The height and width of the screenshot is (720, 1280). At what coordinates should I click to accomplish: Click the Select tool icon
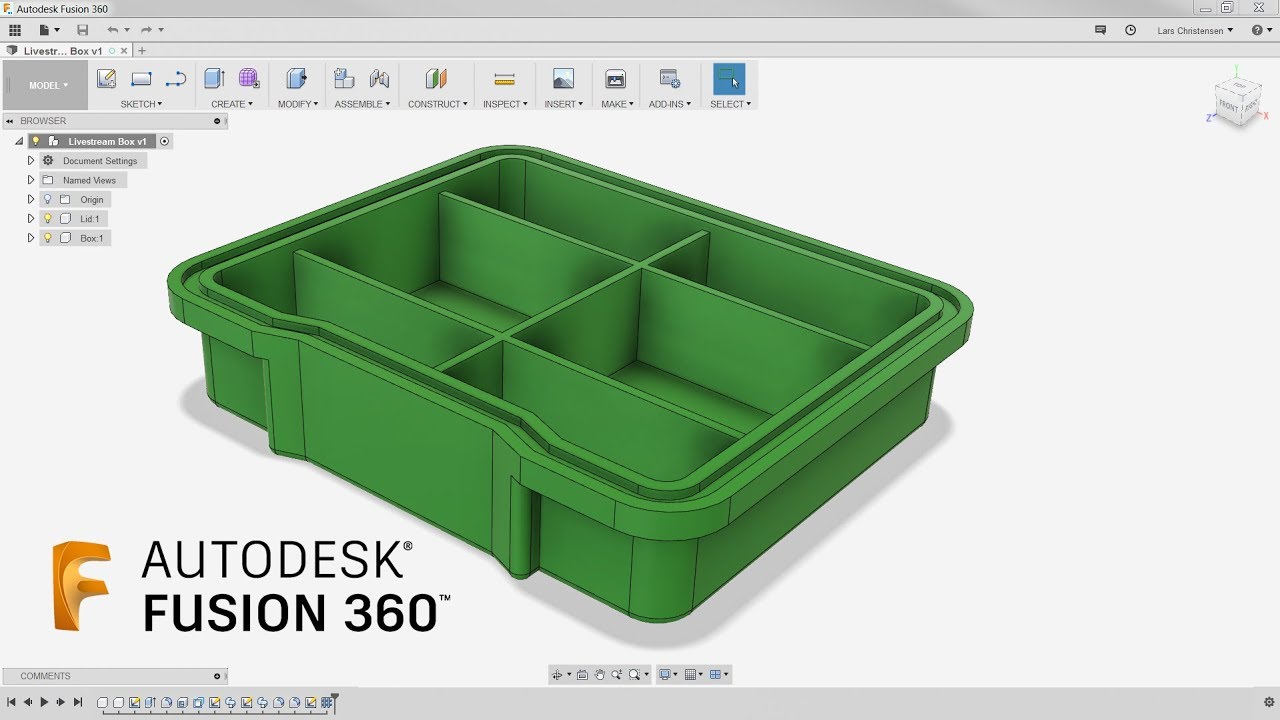729,78
